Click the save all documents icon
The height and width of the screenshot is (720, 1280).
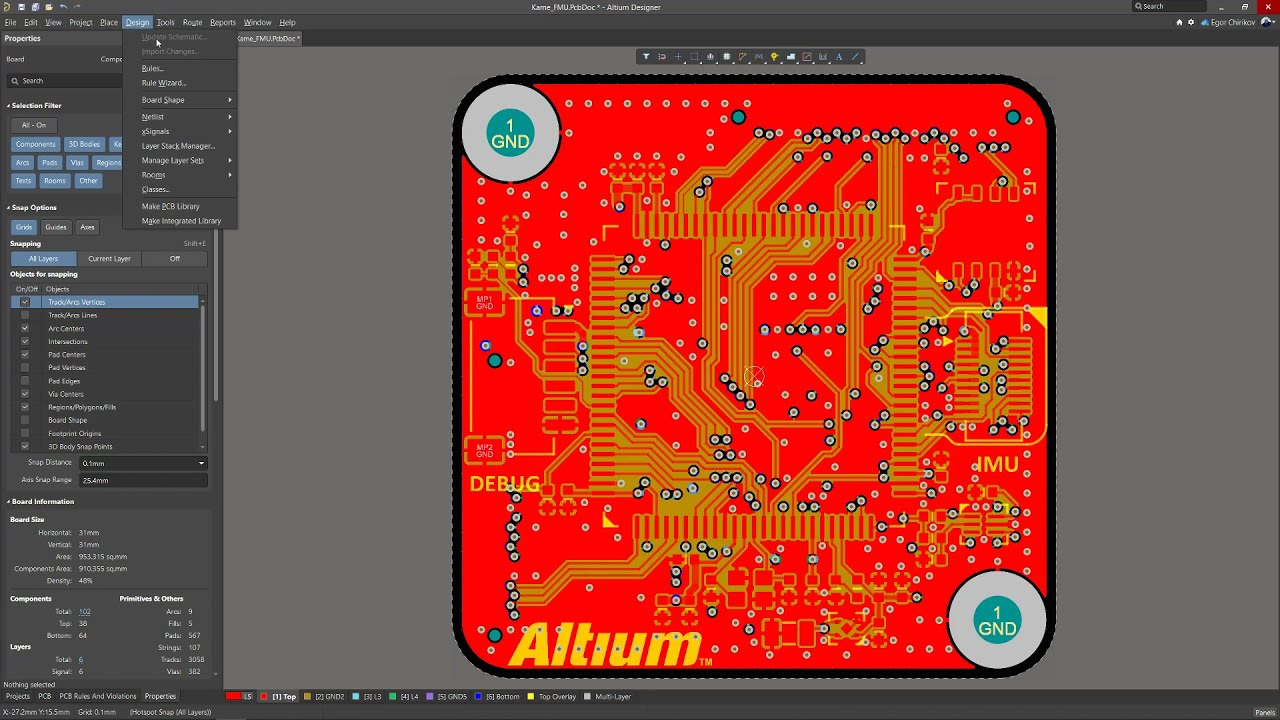pyautogui.click(x=35, y=7)
